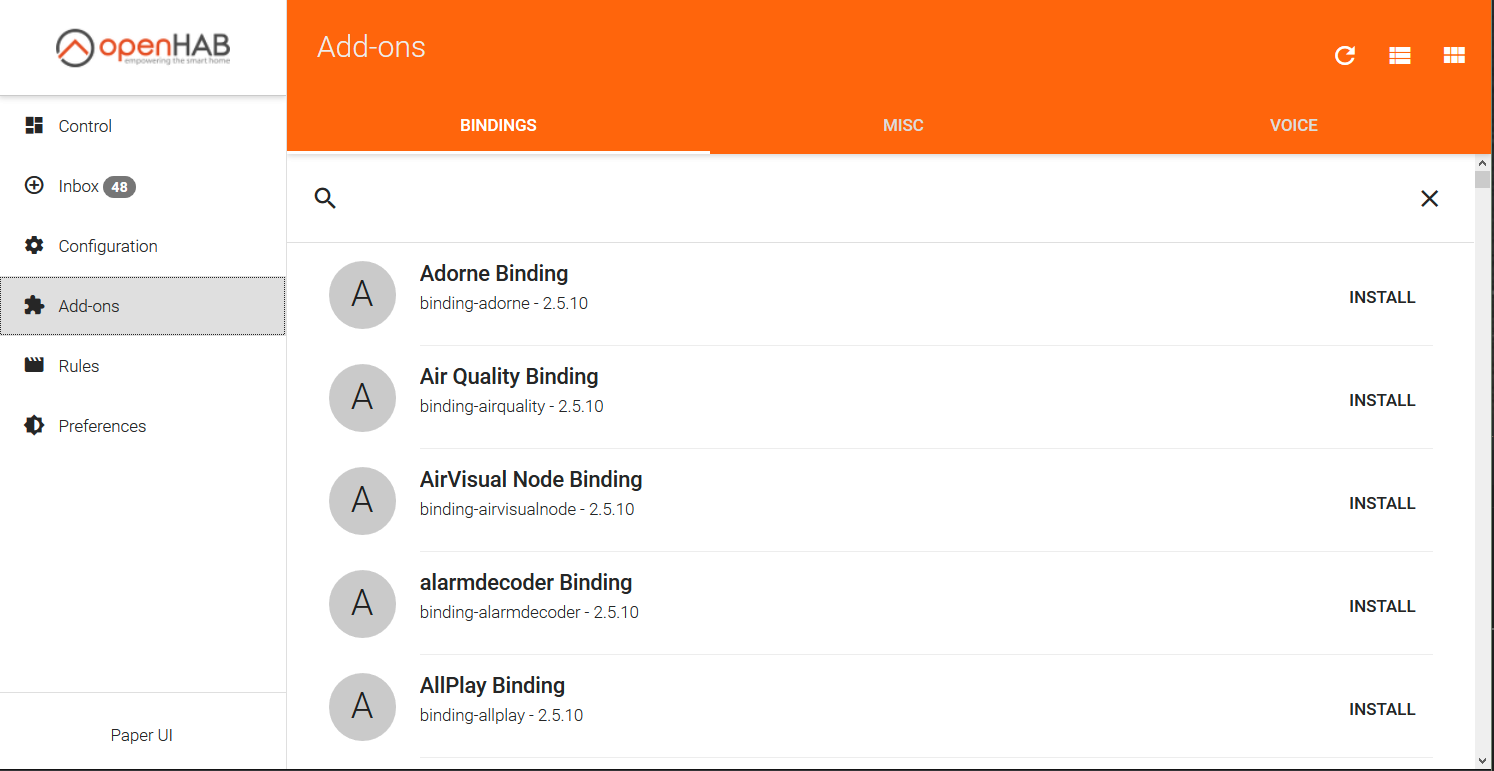
Task: Click the scrollbar down arrow
Action: pos(1483,760)
